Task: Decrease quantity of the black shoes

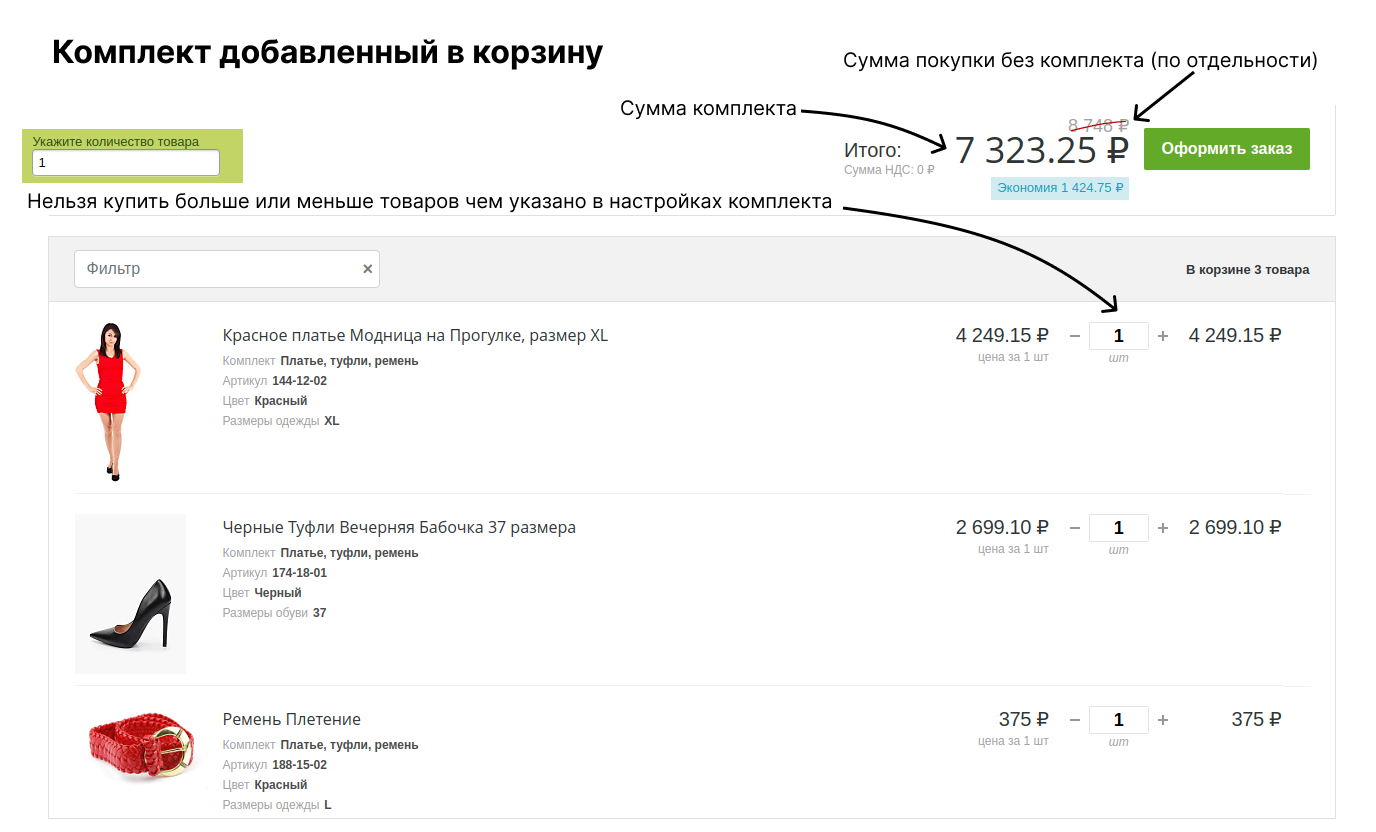Action: [1075, 528]
